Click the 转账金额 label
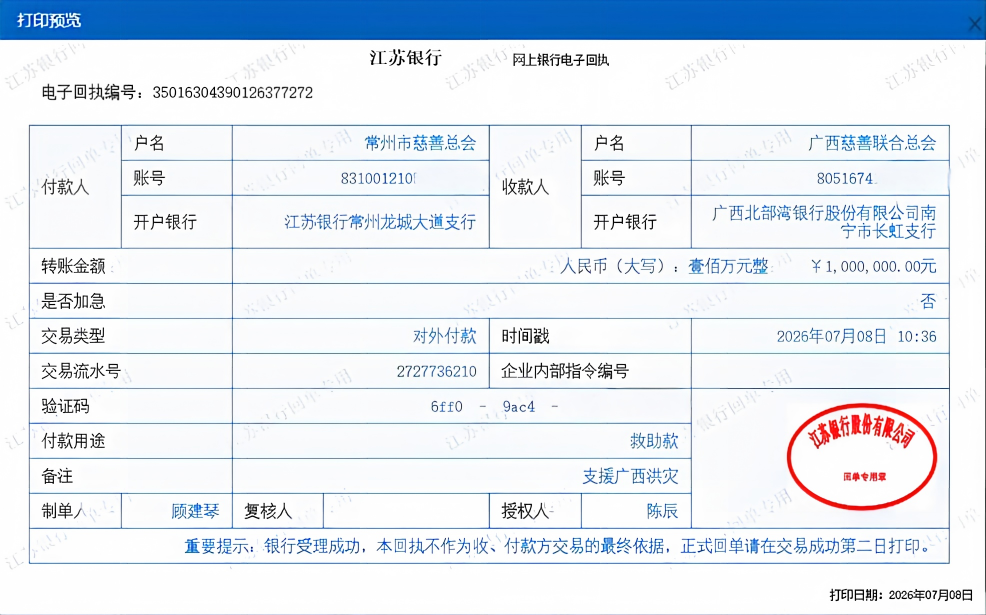The height and width of the screenshot is (615, 986). (73, 267)
